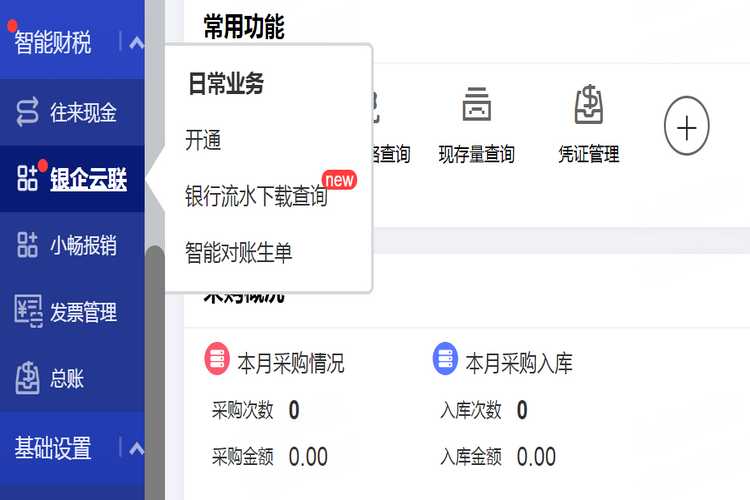750x500 pixels.
Task: Click the sidebar vertical scrollbar
Action: [154, 370]
